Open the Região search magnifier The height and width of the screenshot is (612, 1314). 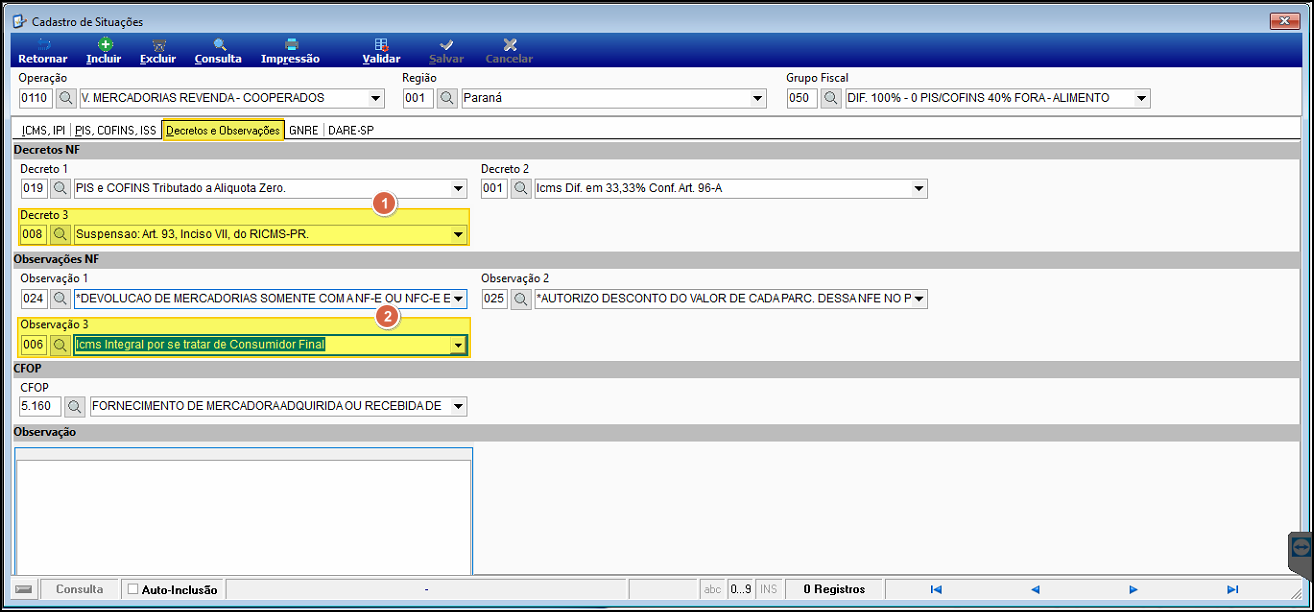(x=448, y=98)
